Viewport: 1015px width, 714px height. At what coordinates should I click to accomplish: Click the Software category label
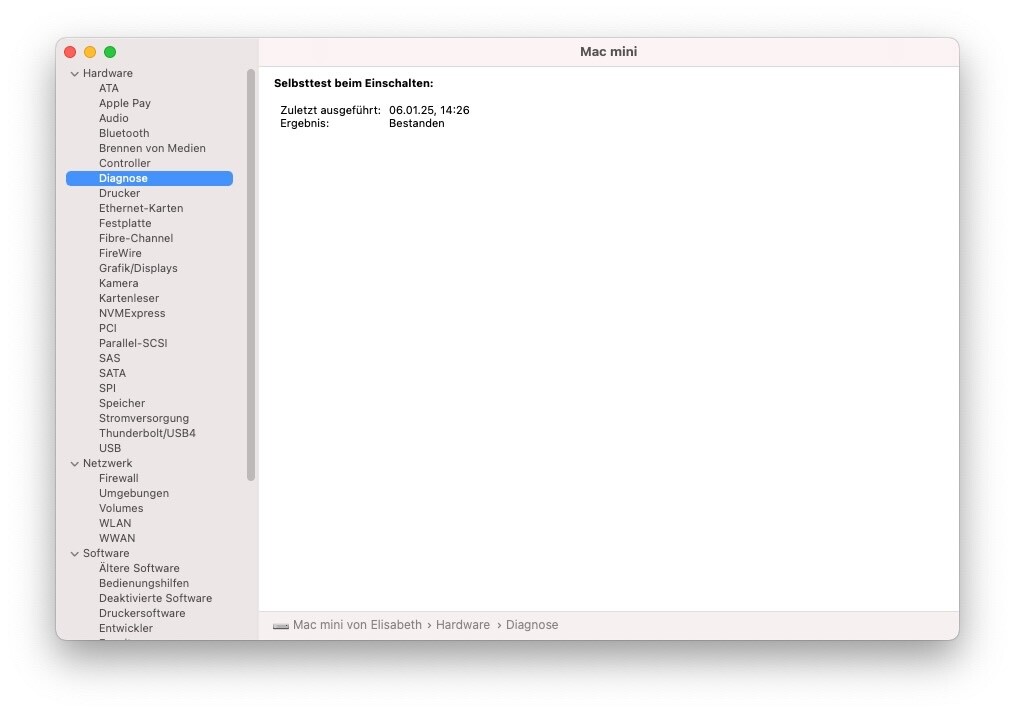pyautogui.click(x=106, y=553)
